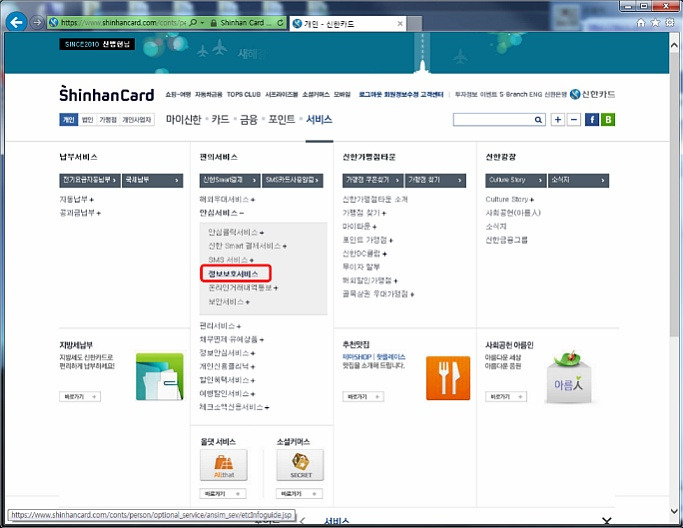Open 정보보호서비스 link

coord(233,274)
